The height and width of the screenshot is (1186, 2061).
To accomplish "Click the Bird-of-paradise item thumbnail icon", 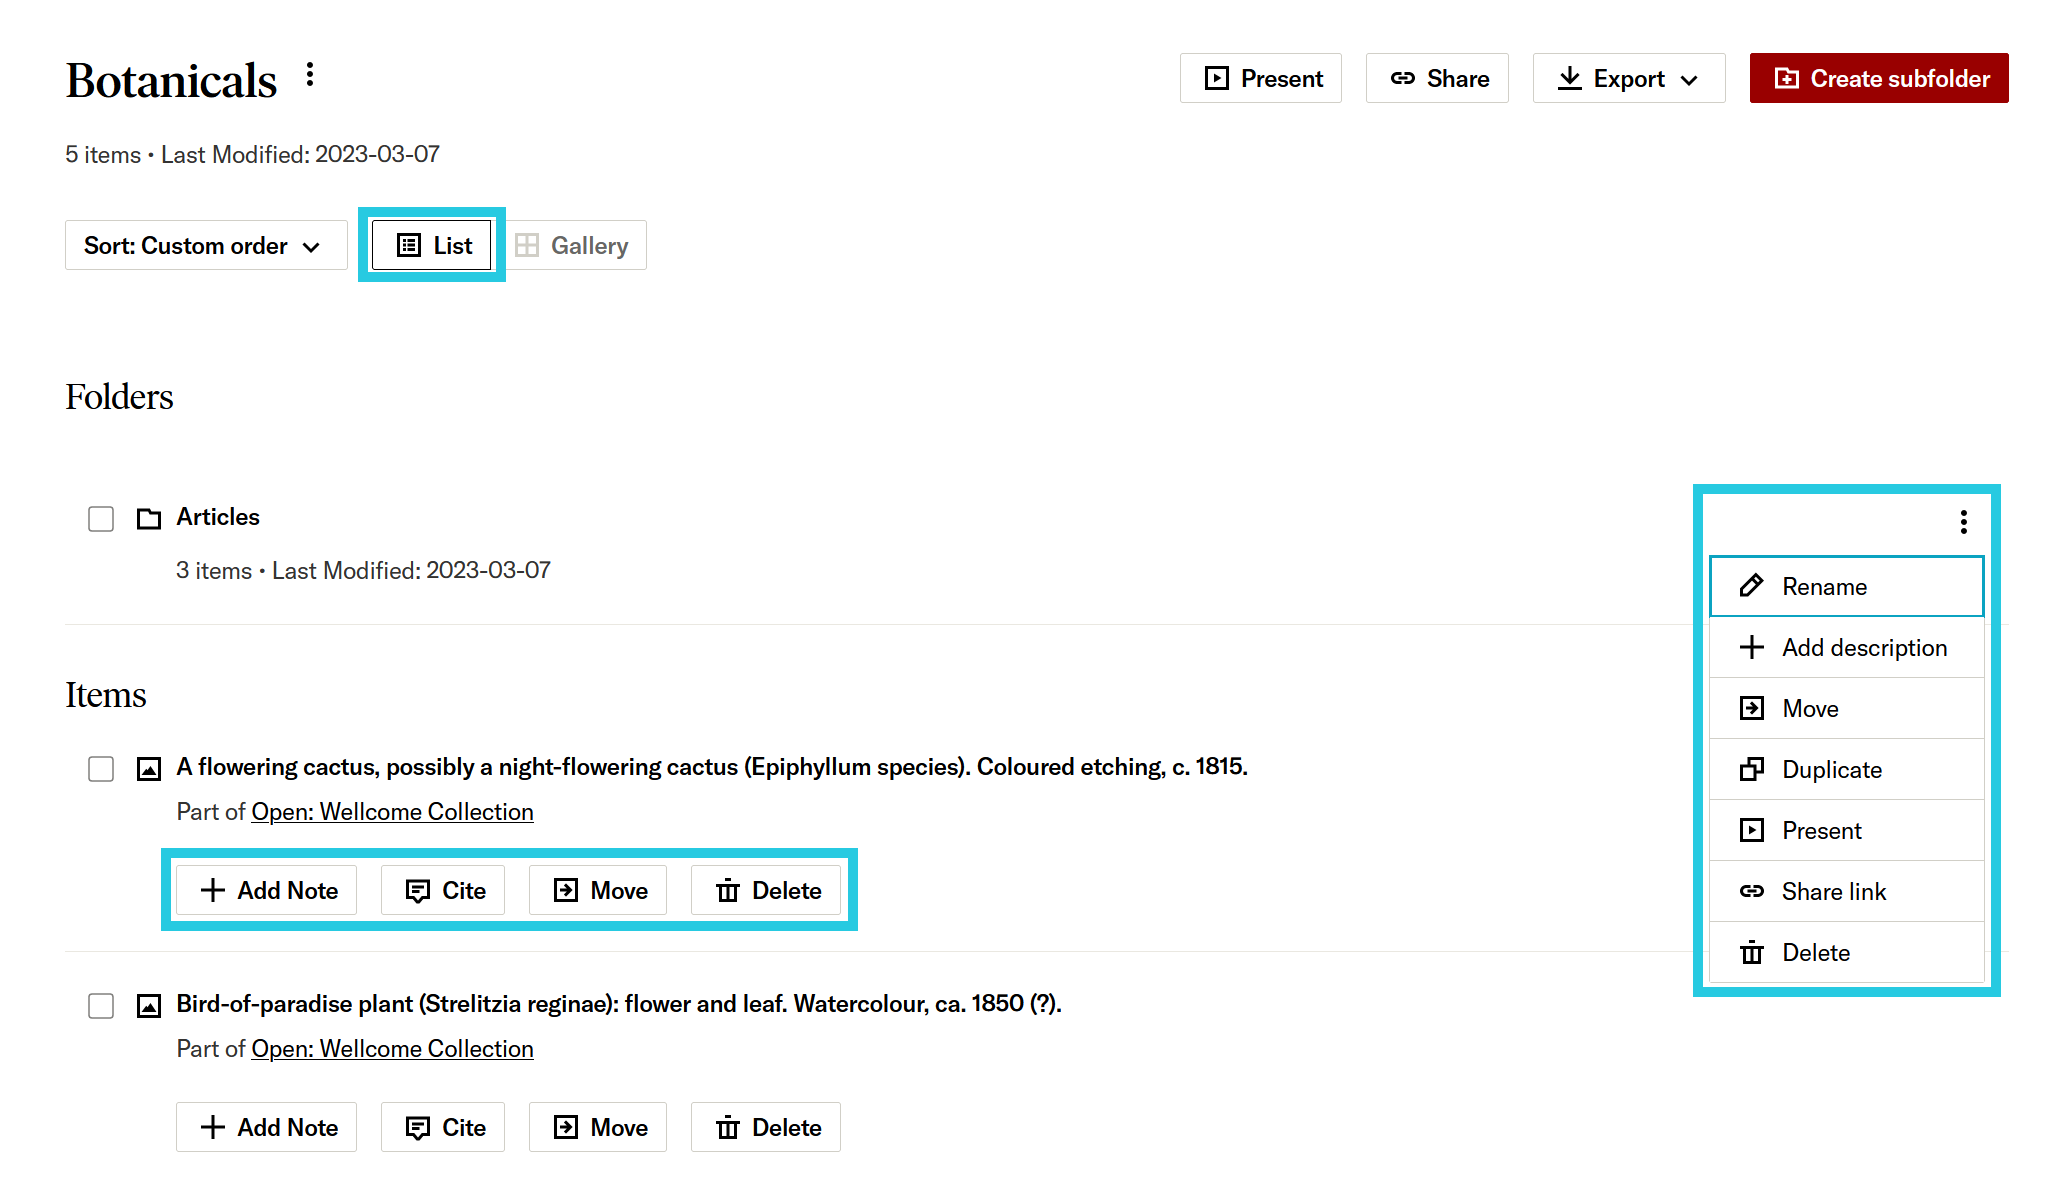I will coord(148,1006).
